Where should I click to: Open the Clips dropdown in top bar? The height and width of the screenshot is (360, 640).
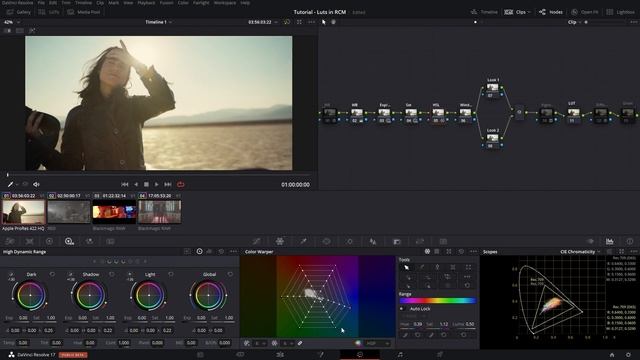pyautogui.click(x=518, y=12)
